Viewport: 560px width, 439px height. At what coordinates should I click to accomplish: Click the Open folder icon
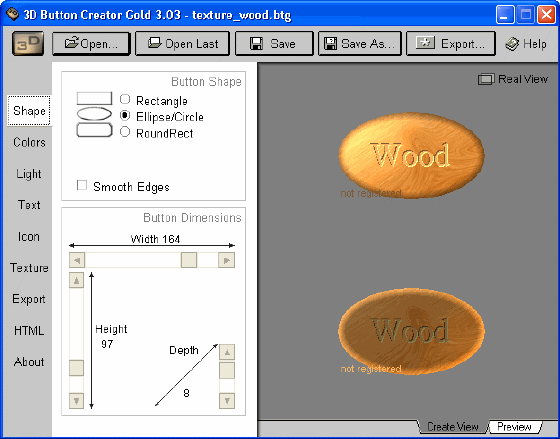[72, 43]
